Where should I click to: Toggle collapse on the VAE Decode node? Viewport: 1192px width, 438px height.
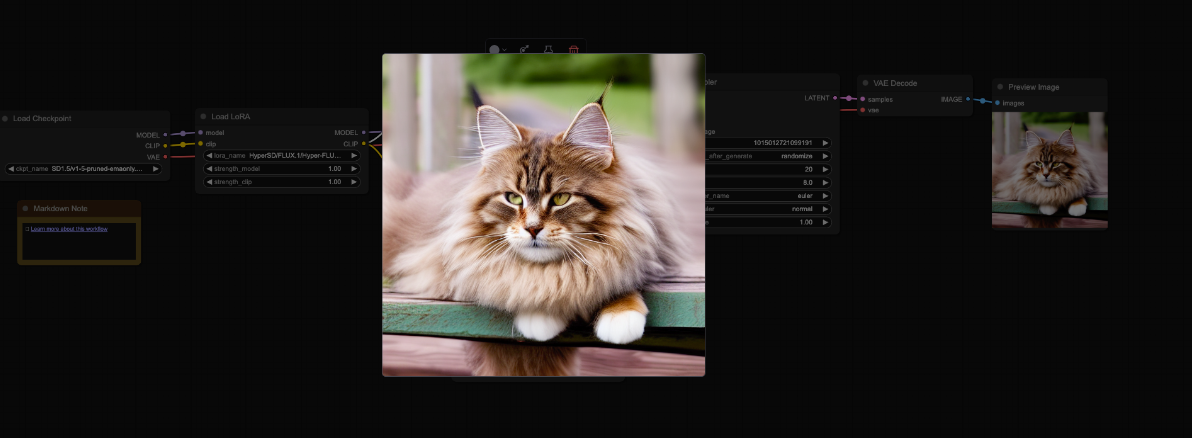[x=865, y=83]
